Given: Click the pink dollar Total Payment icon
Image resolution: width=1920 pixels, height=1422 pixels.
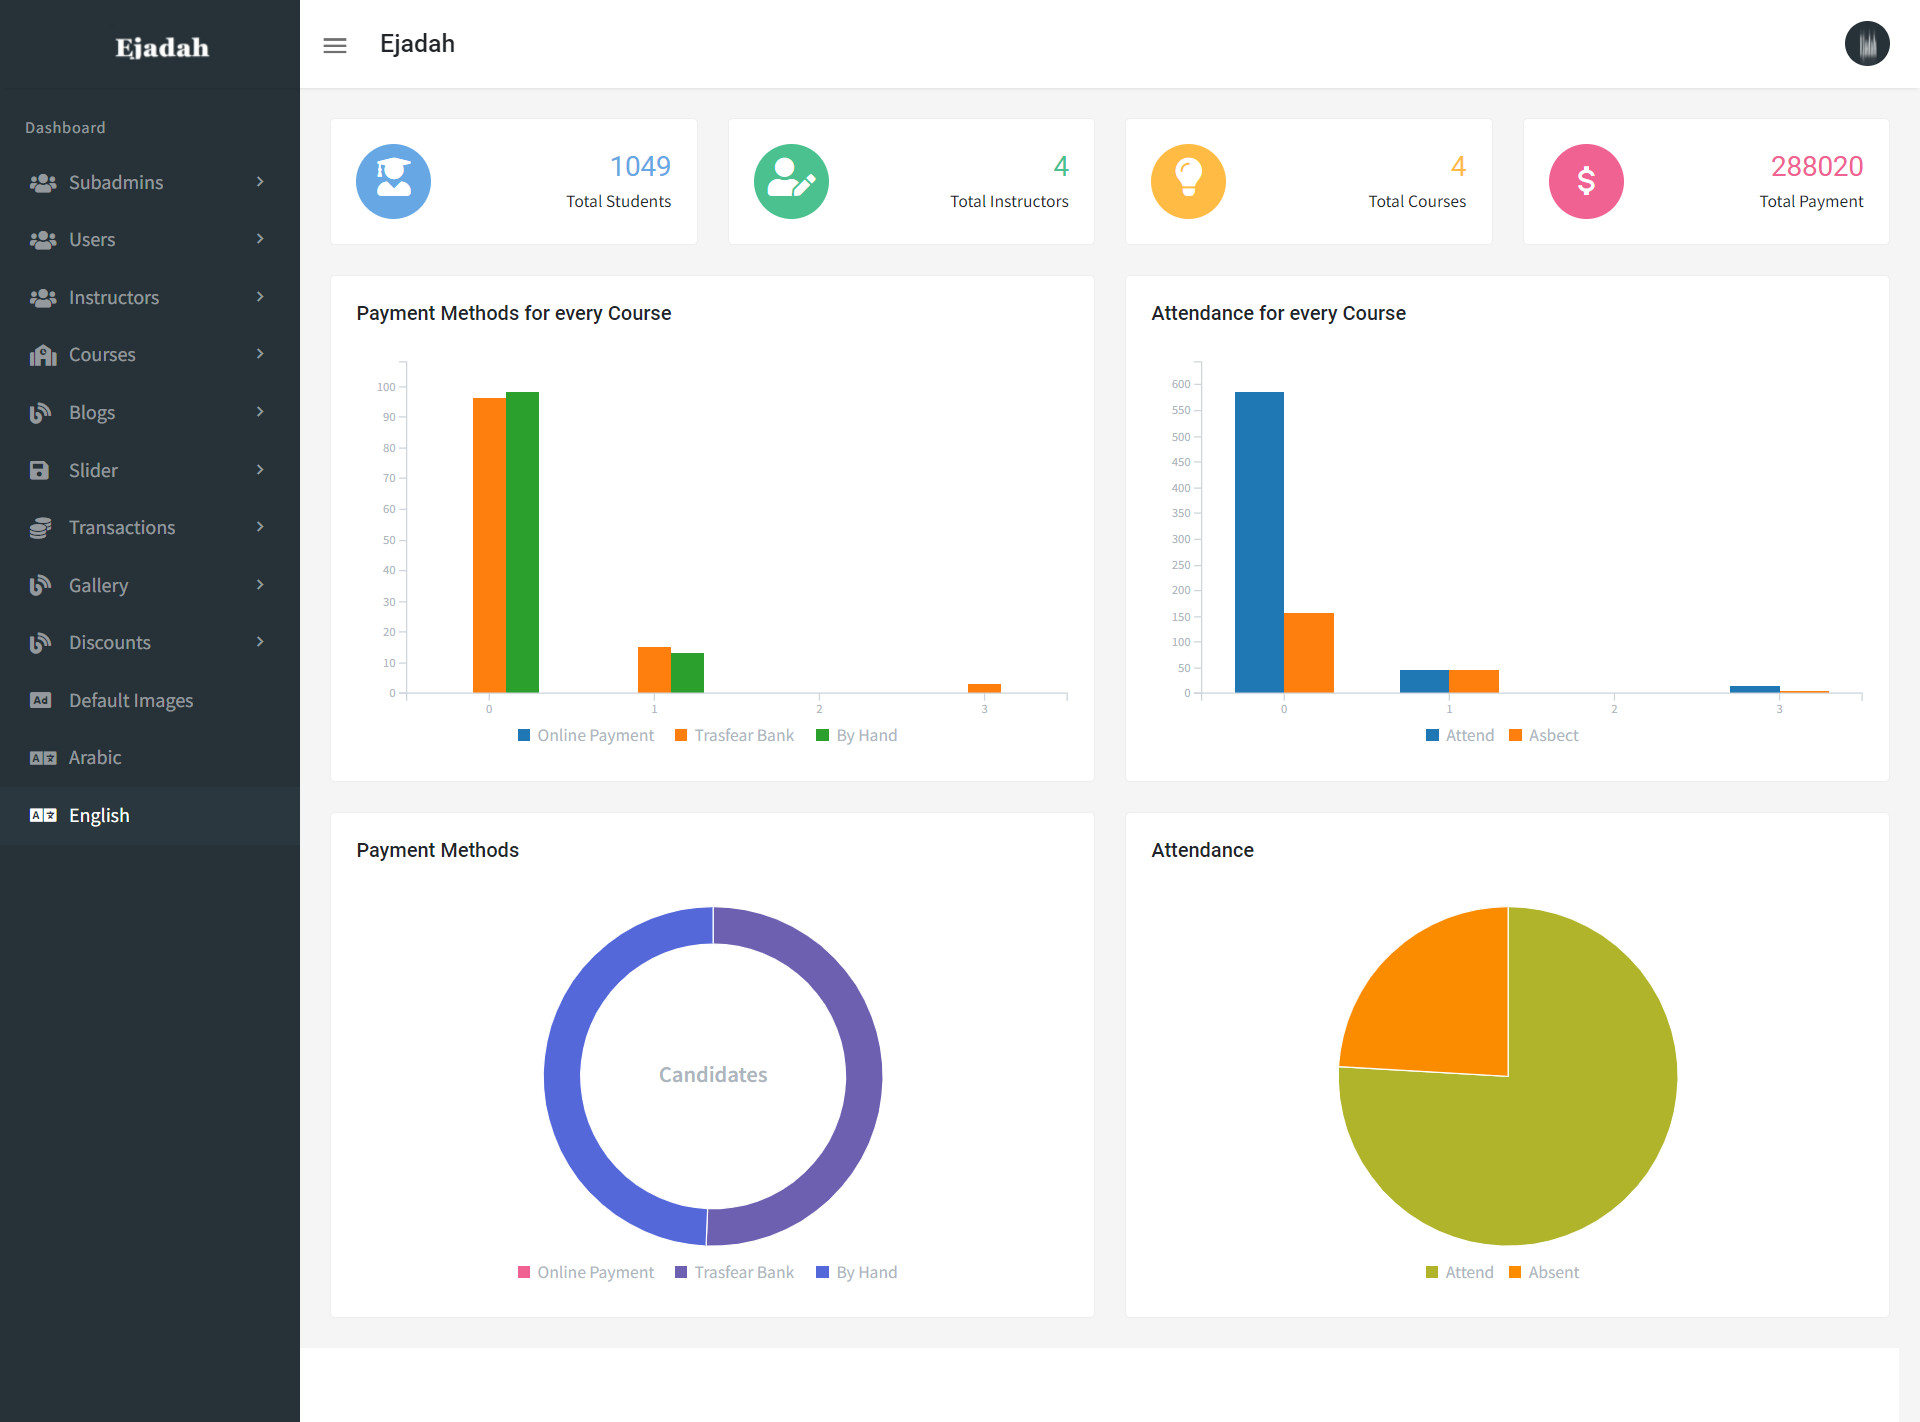Looking at the screenshot, I should pos(1586,181).
